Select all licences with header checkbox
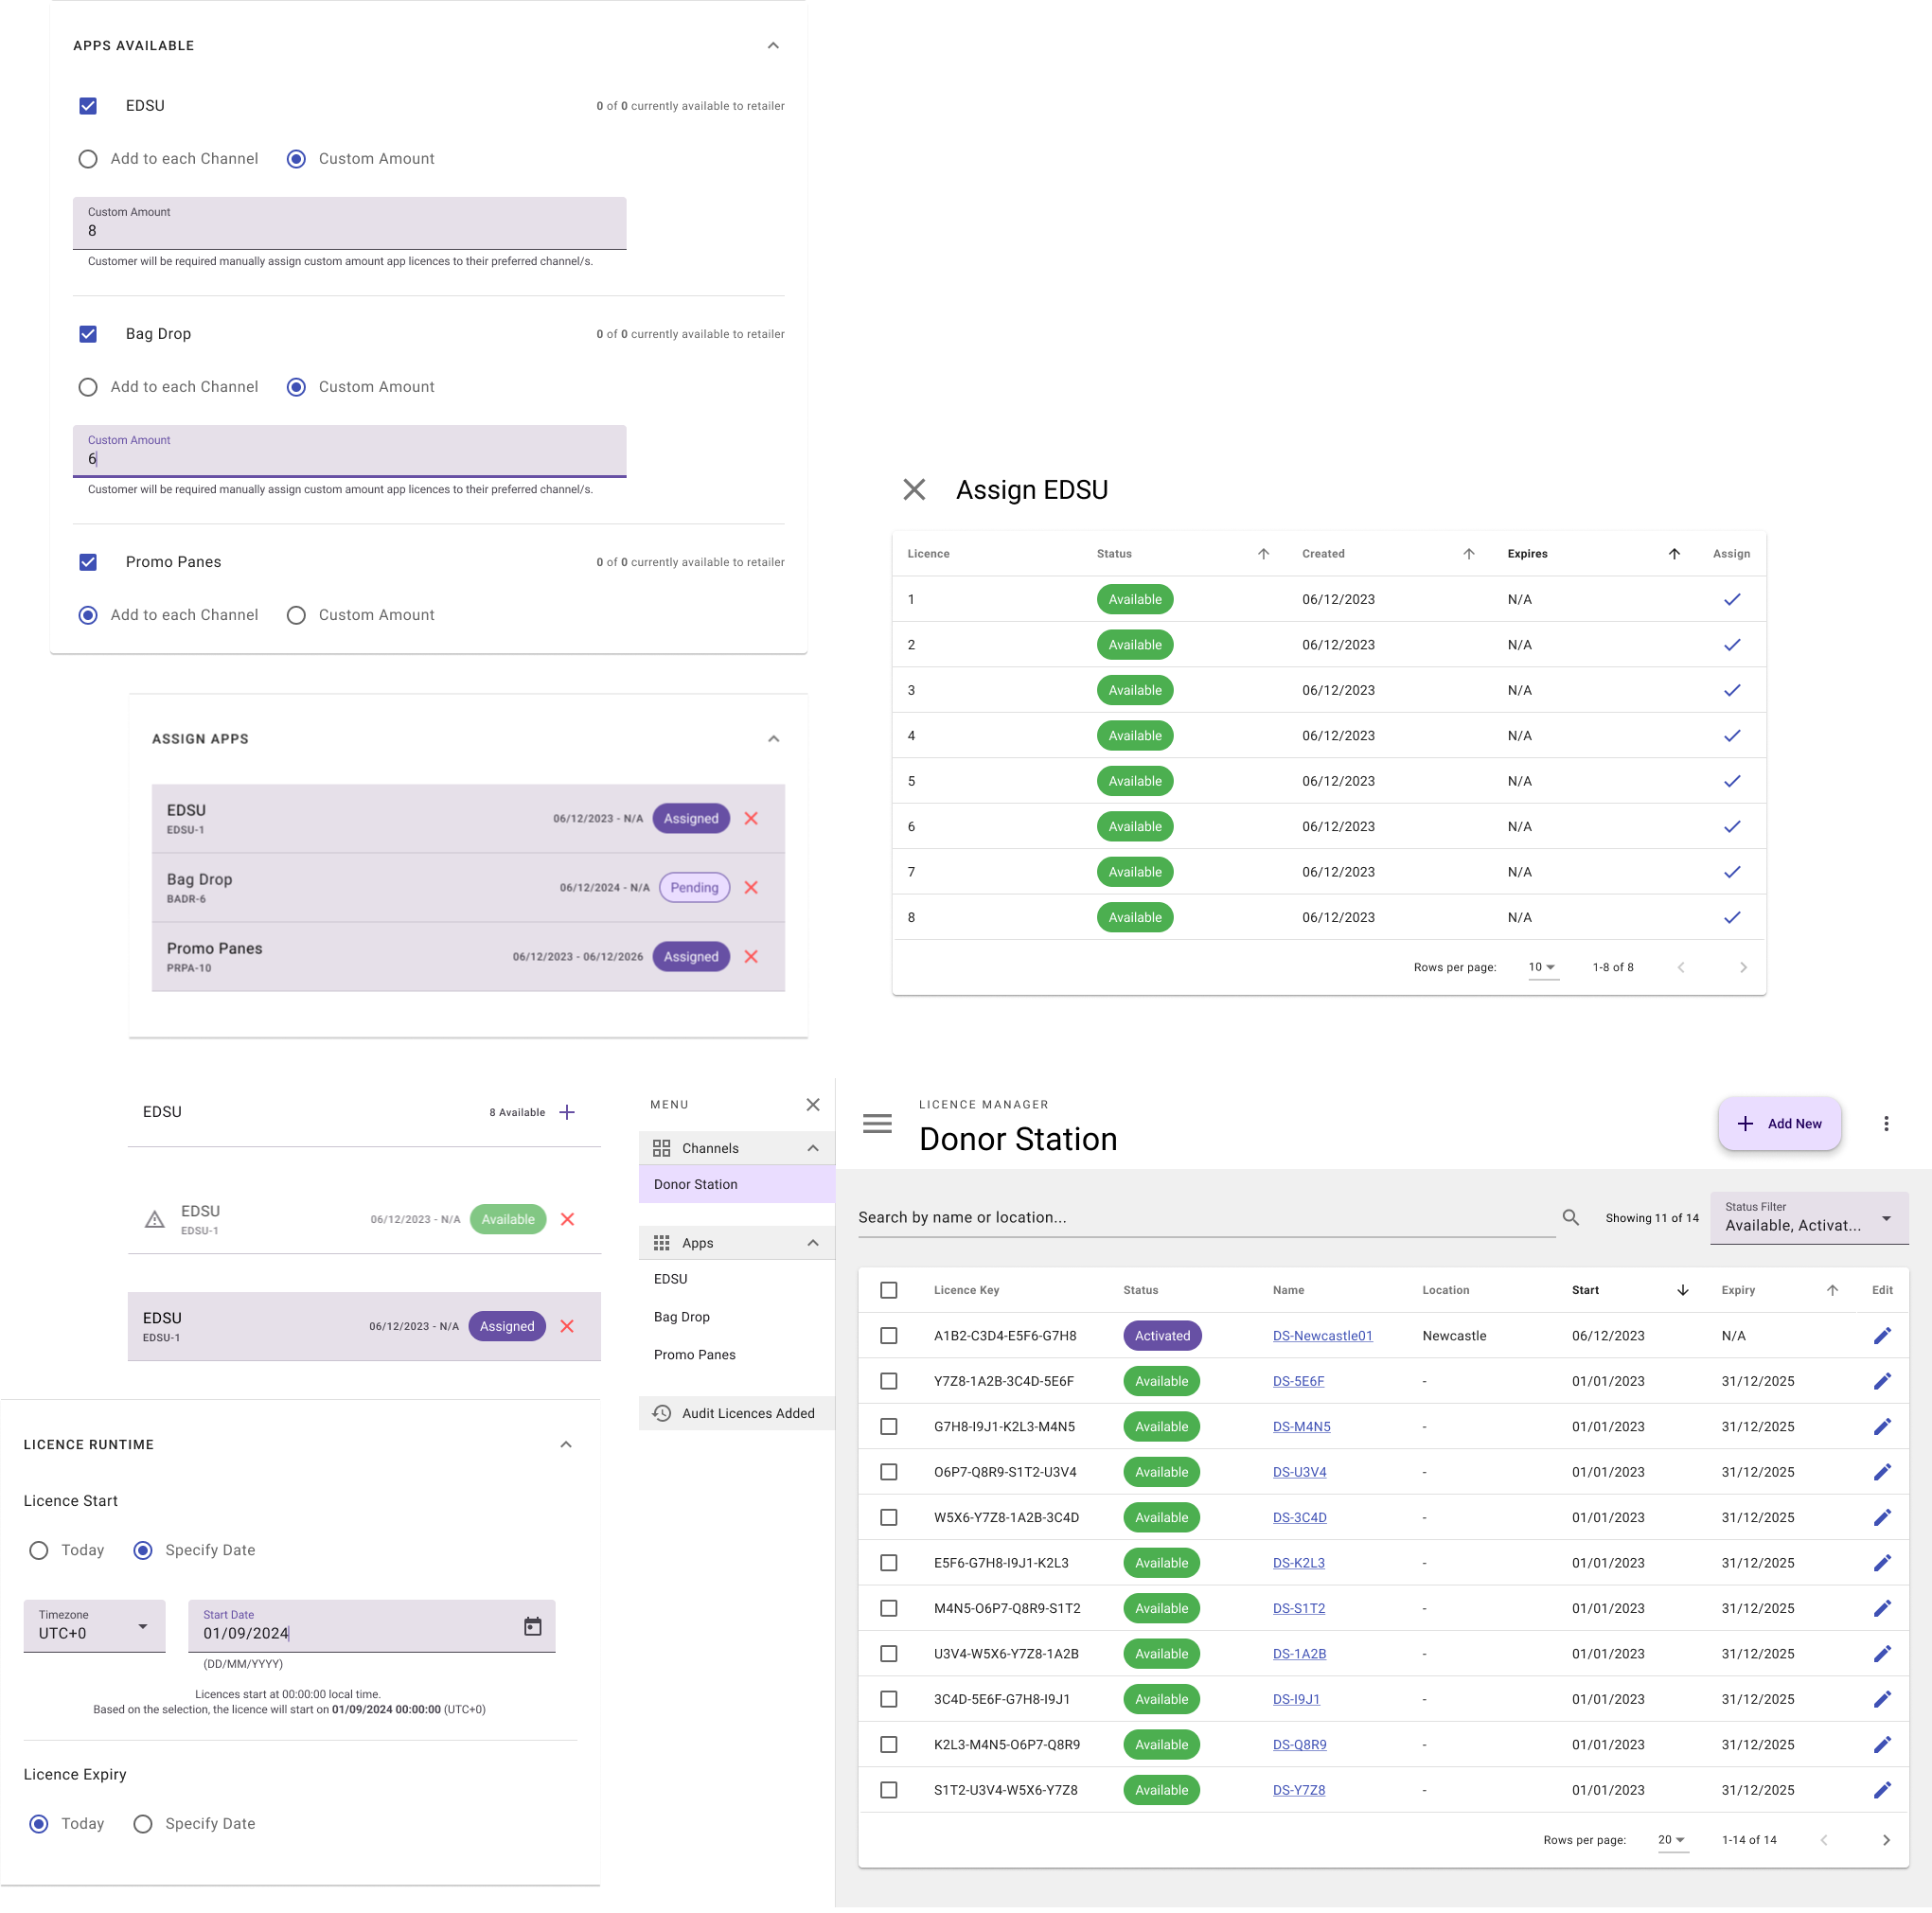This screenshot has width=1932, height=1913. point(888,1290)
